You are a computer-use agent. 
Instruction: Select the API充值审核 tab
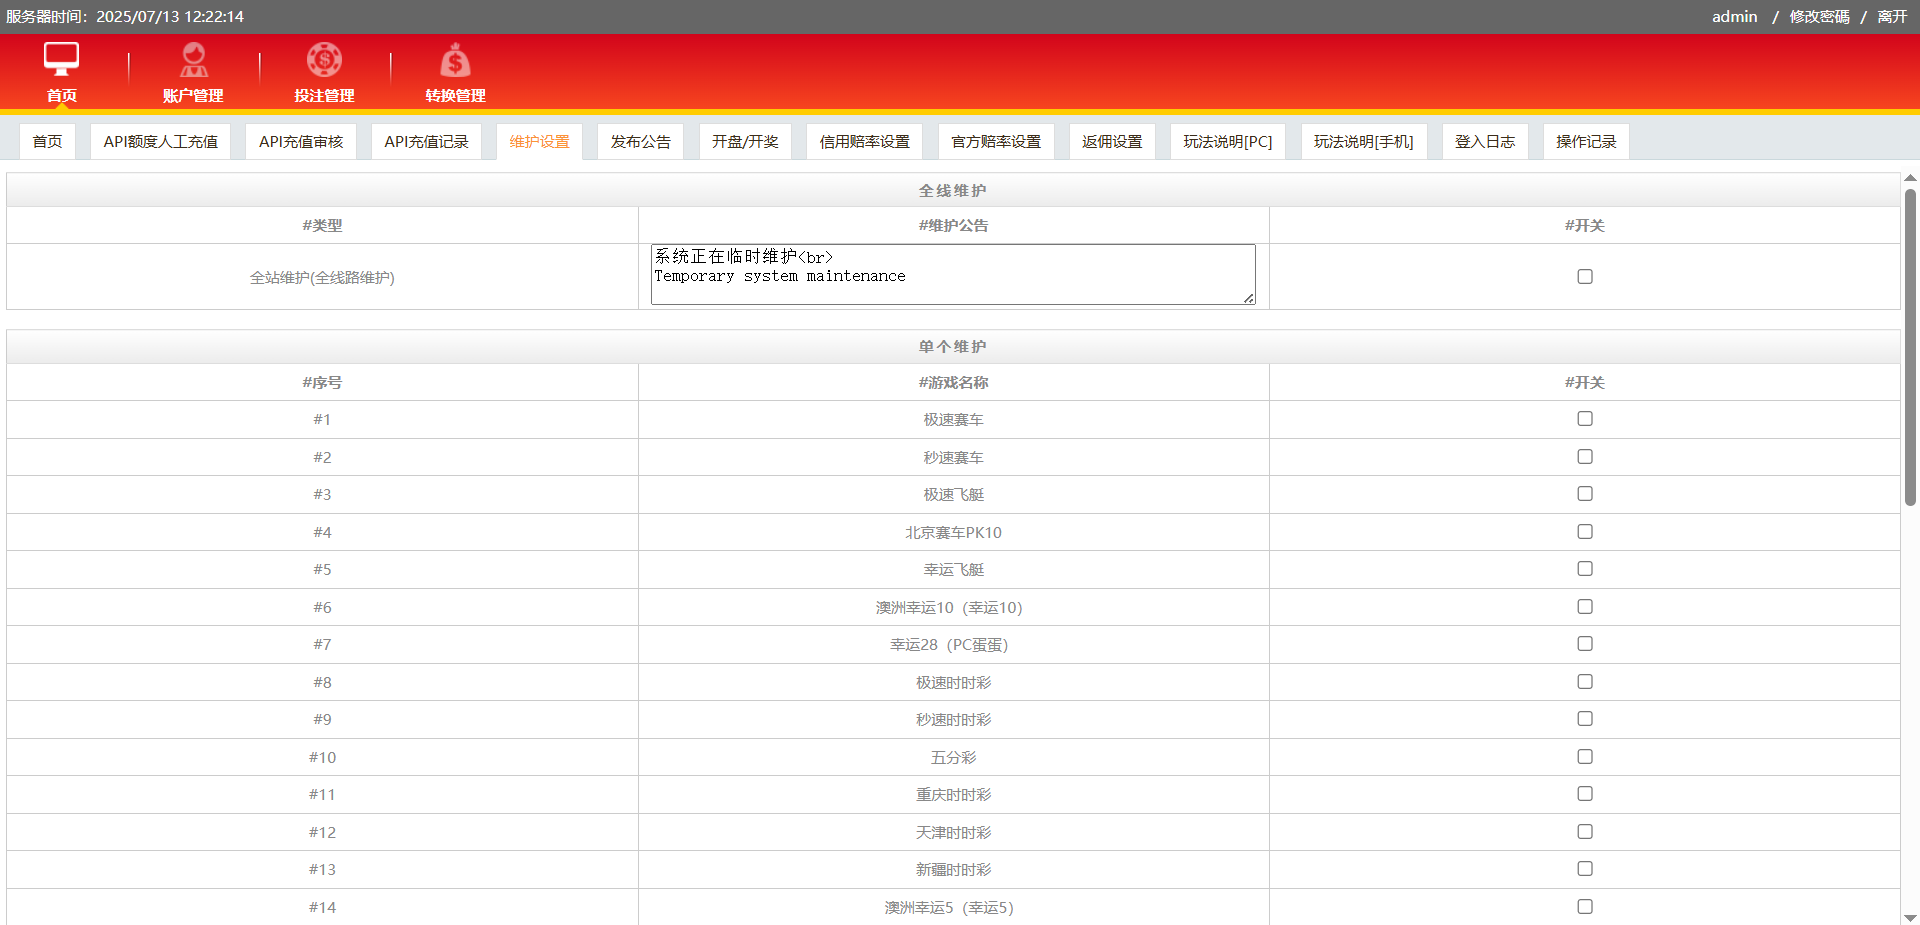301,142
